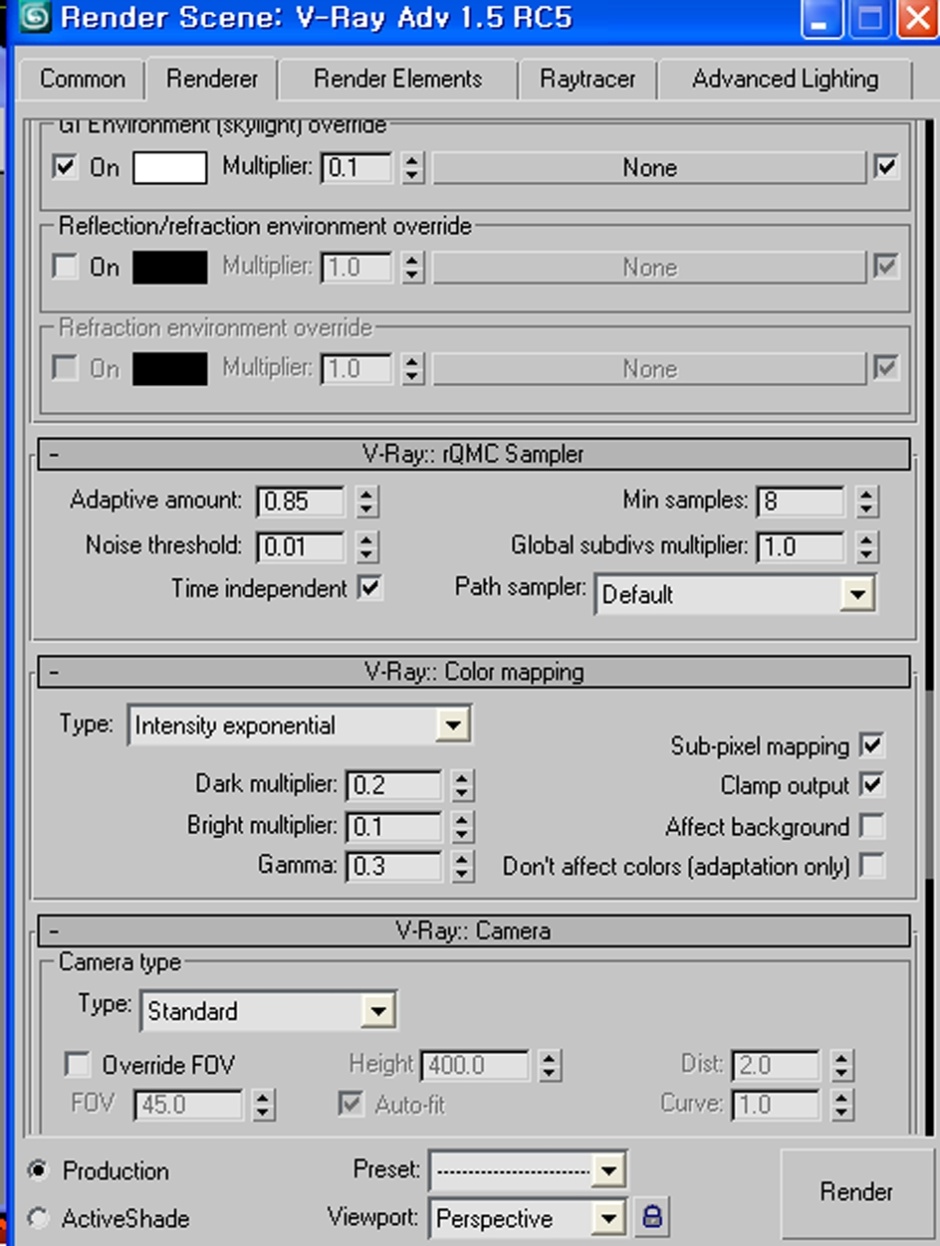This screenshot has height=1246, width=940.
Task: Open the Color mapping Type dropdown
Action: [299, 725]
